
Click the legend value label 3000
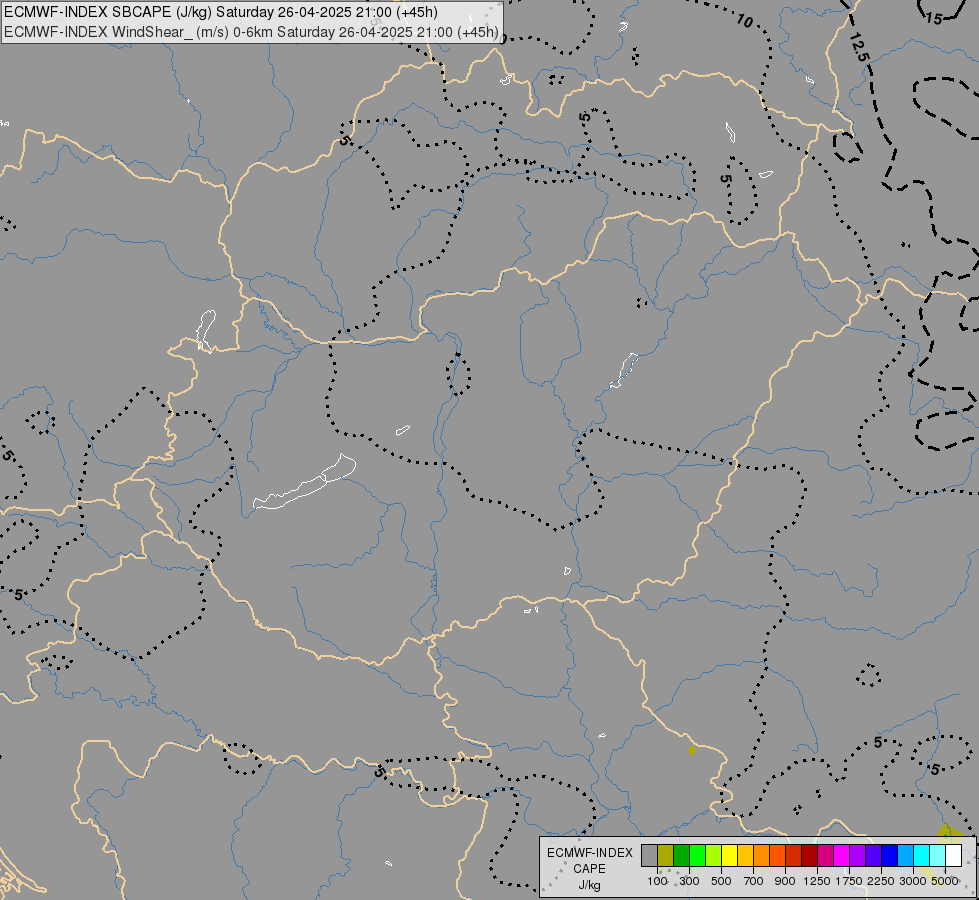click(913, 881)
